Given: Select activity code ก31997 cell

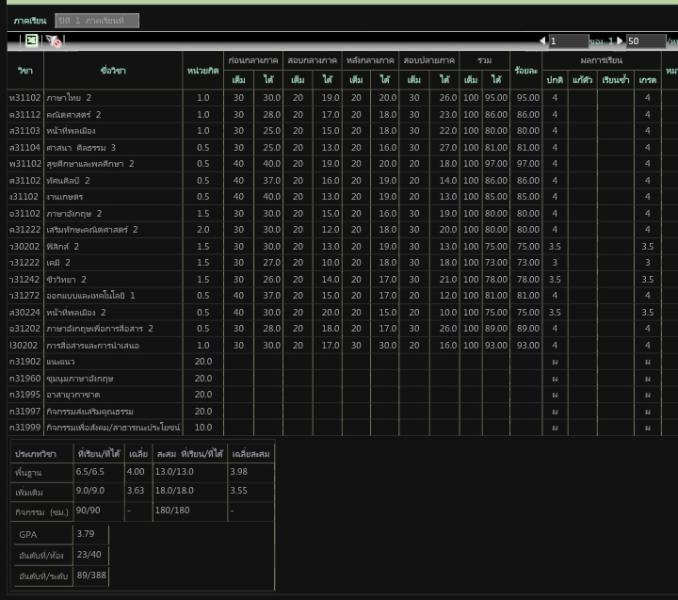Looking at the screenshot, I should coord(25,411).
